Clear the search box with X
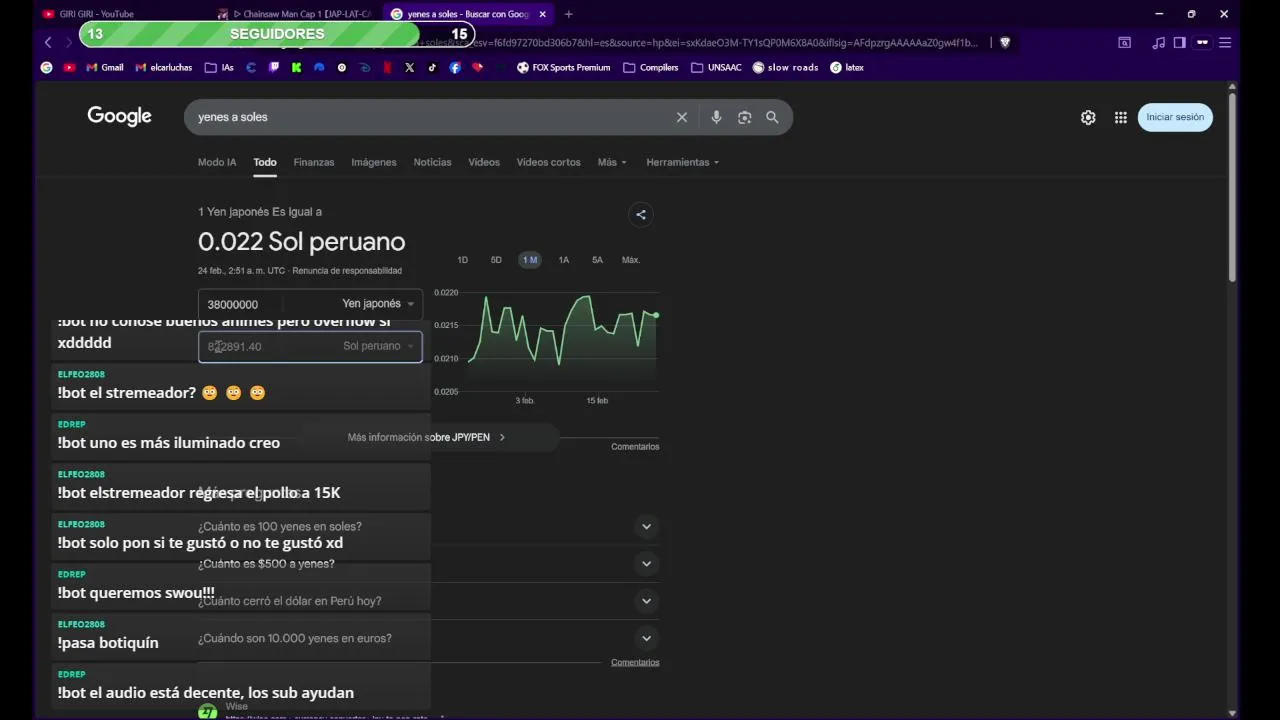Image resolution: width=1280 pixels, height=720 pixels. pyautogui.click(x=682, y=117)
